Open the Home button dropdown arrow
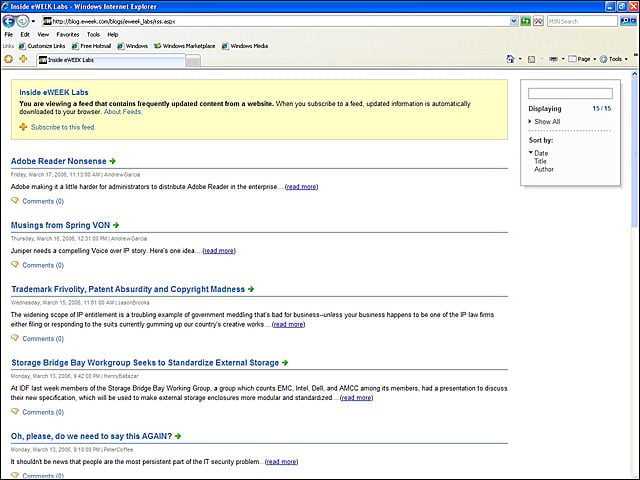Image resolution: width=640 pixels, height=480 pixels. [x=520, y=59]
